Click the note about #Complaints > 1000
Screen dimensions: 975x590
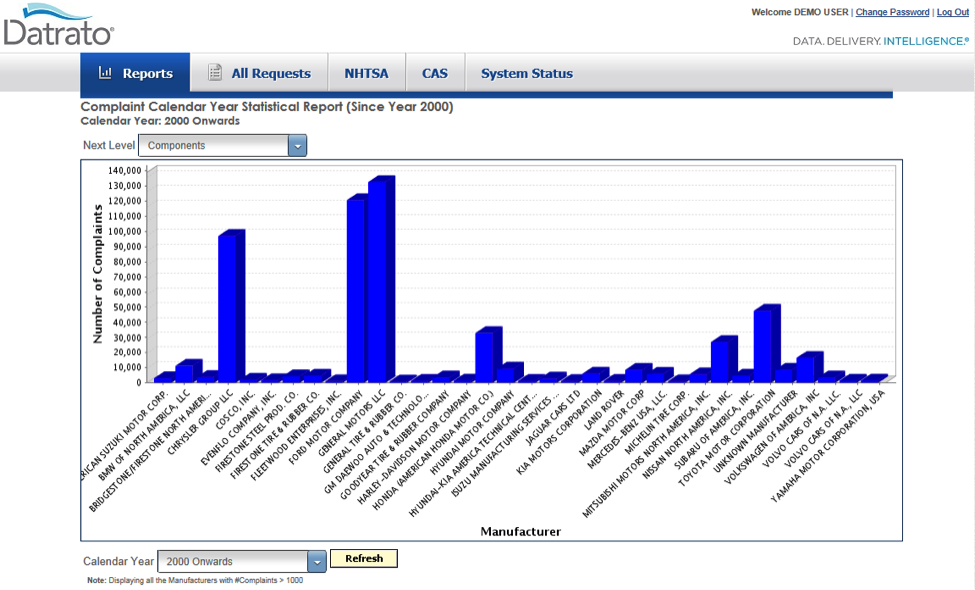click(195, 580)
